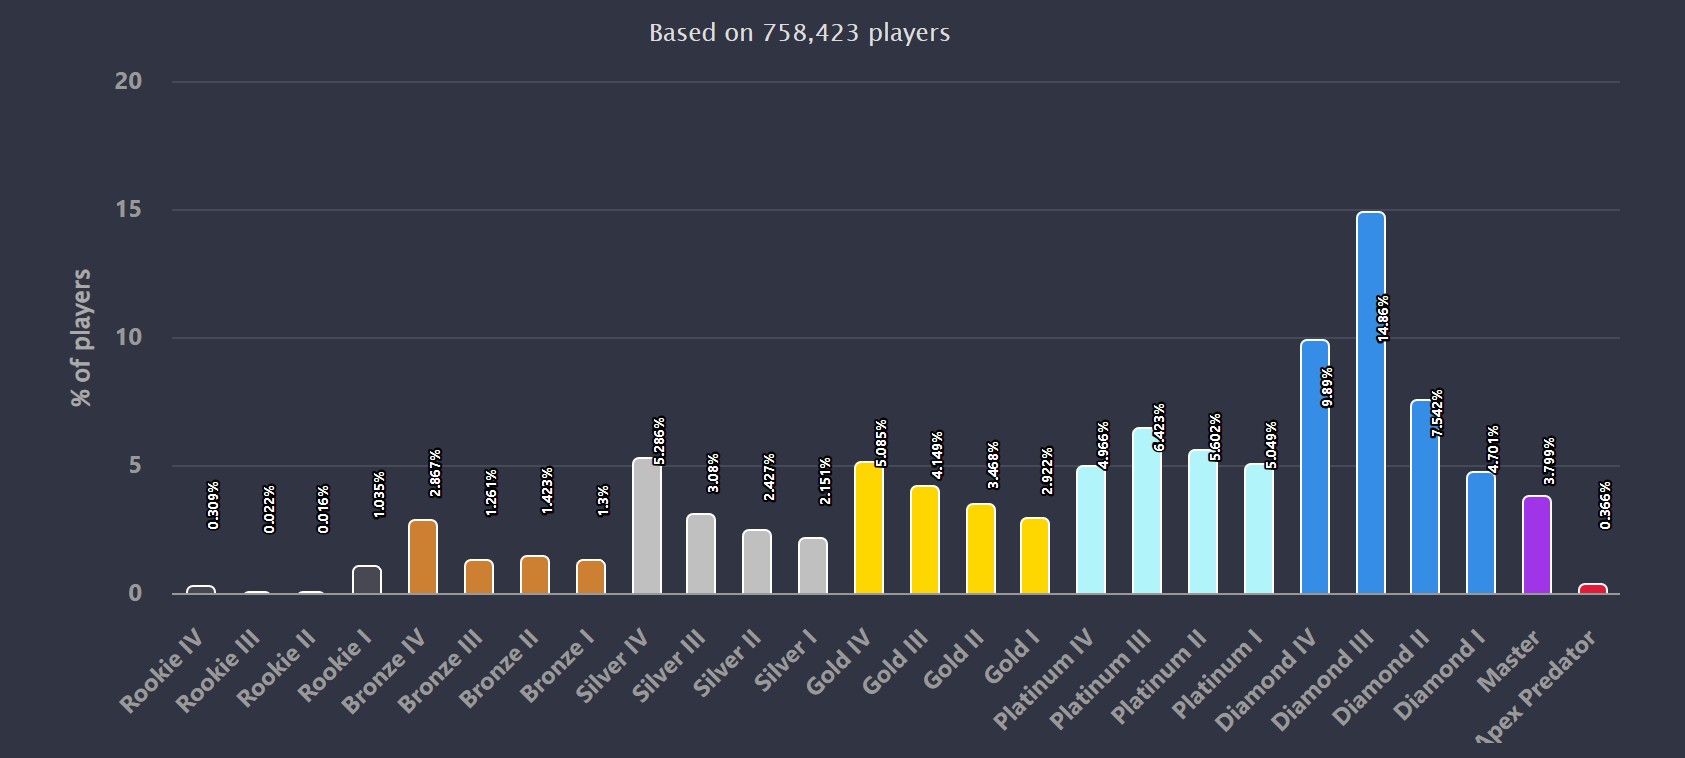Image resolution: width=1685 pixels, height=758 pixels.
Task: Click the Rookie IV axis label
Action: (163, 672)
